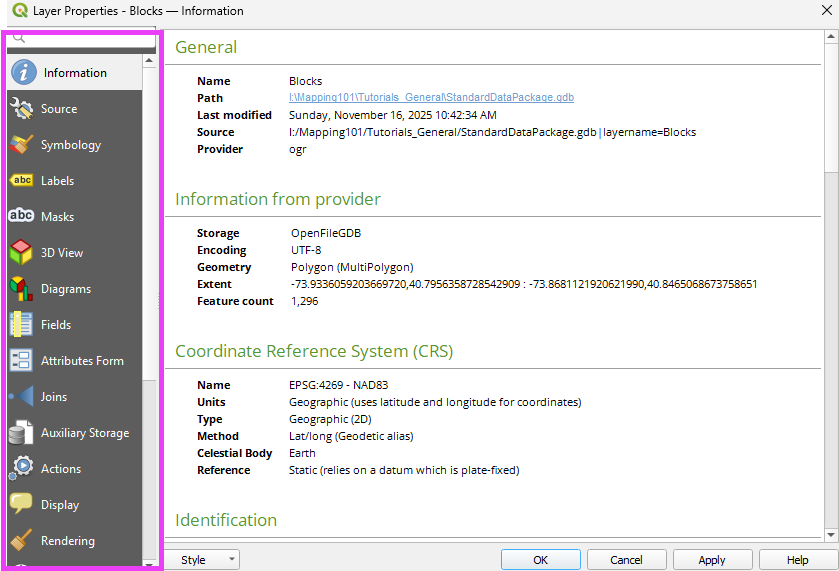Click sidebar scrollbar up arrow
This screenshot has height=571, width=839.
(x=149, y=60)
